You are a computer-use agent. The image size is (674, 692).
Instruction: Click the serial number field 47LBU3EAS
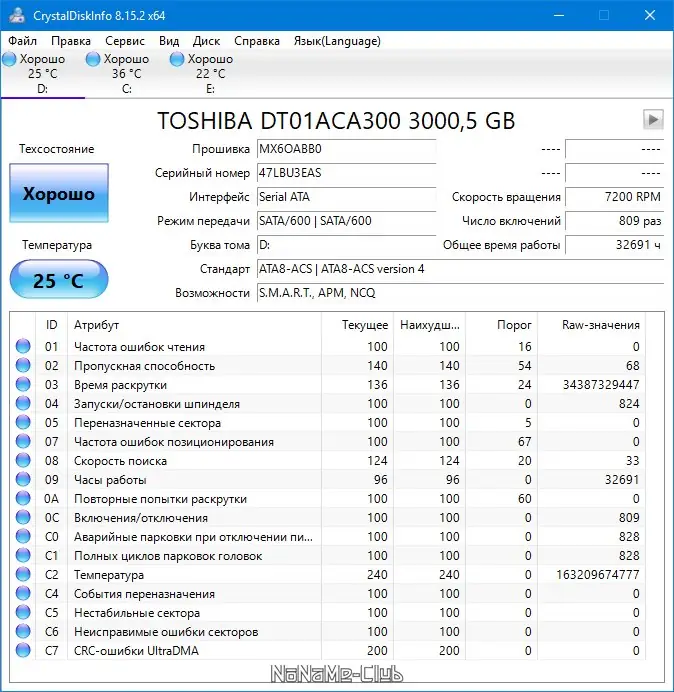tap(346, 173)
